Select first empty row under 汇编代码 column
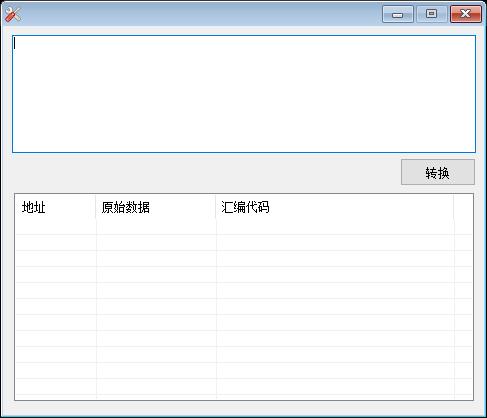This screenshot has height=418, width=487. tap(335, 227)
